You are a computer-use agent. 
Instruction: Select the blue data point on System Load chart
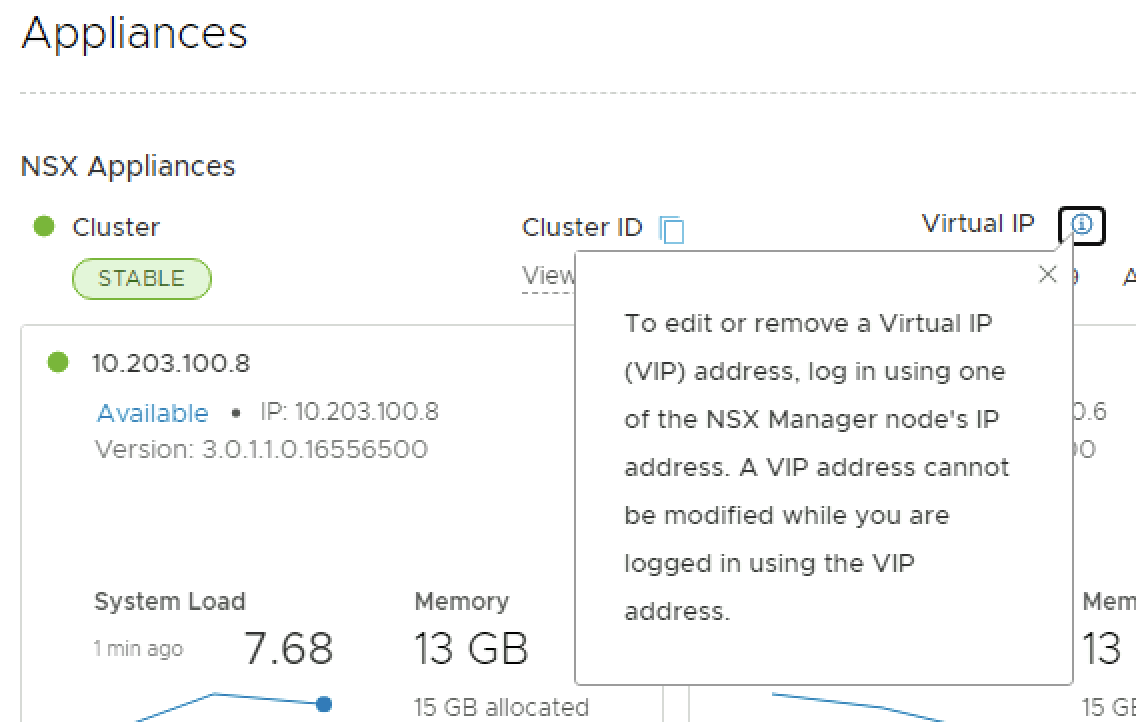[x=323, y=704]
